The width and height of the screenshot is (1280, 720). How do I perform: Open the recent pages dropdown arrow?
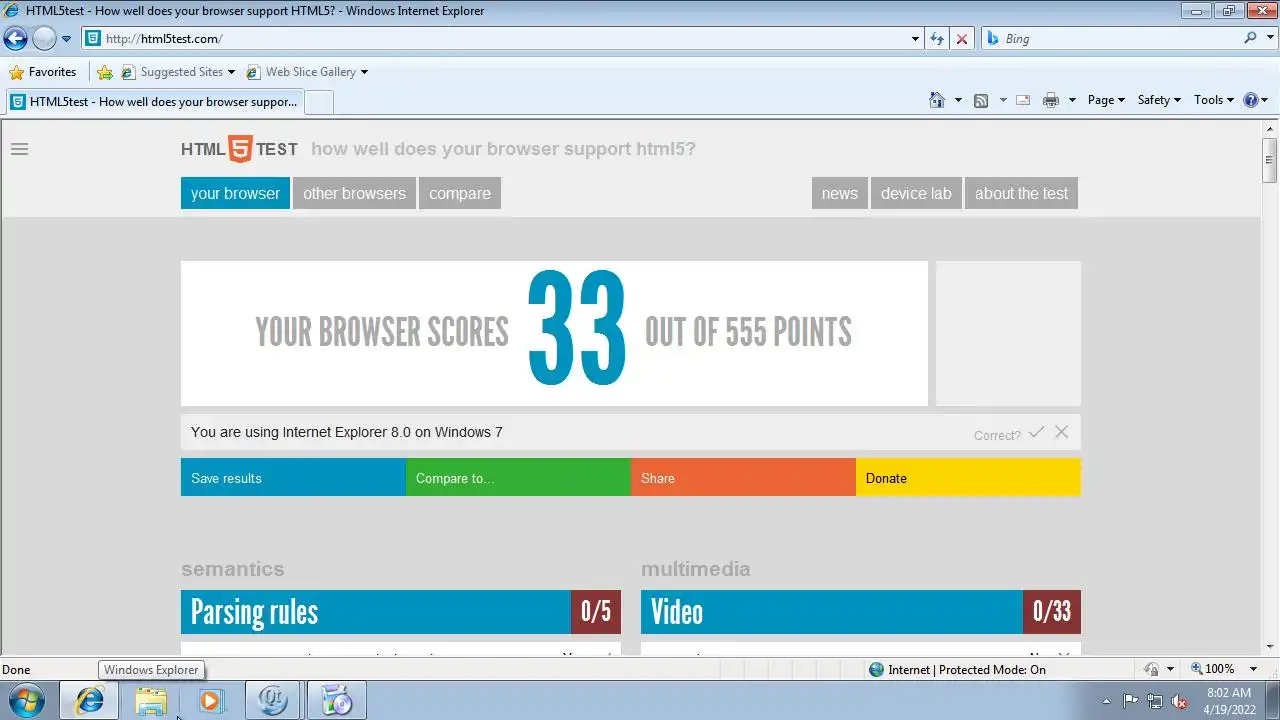[66, 39]
